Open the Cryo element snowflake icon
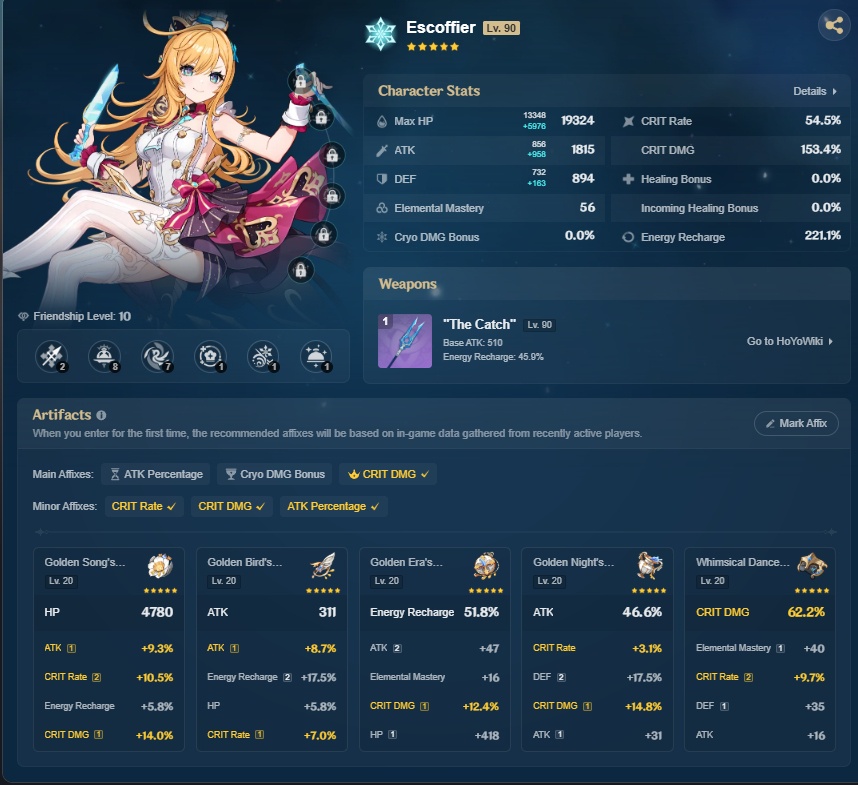The height and width of the screenshot is (785, 858). click(380, 34)
